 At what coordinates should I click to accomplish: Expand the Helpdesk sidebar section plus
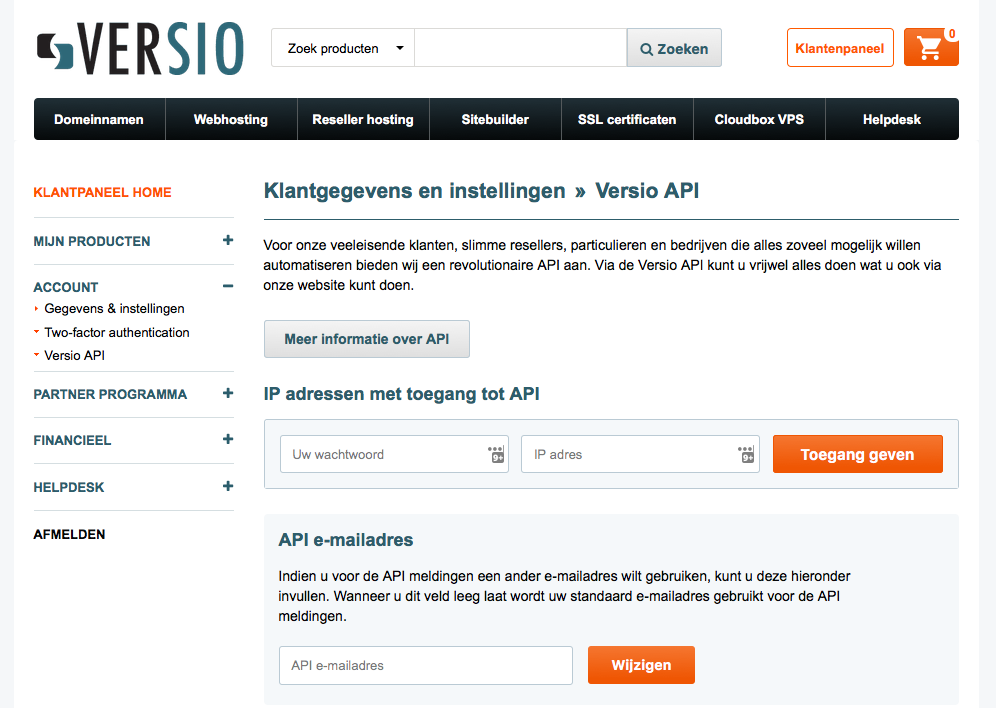pyautogui.click(x=228, y=486)
